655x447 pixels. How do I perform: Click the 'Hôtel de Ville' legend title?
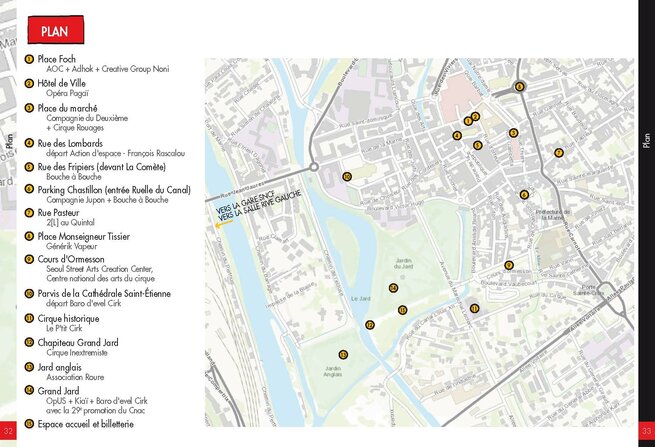point(61,83)
